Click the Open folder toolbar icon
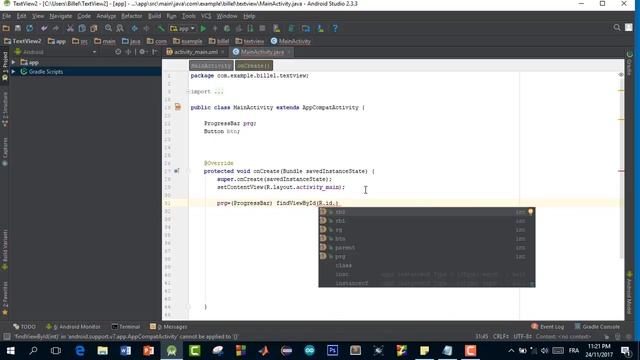The height and width of the screenshot is (360, 640). click(6, 28)
